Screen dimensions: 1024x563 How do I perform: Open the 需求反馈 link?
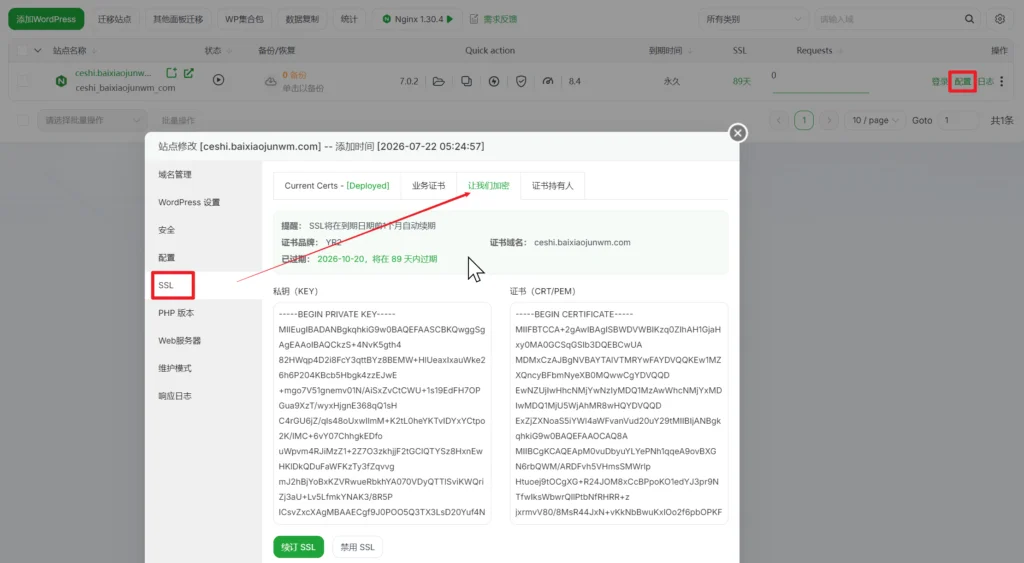(x=500, y=19)
